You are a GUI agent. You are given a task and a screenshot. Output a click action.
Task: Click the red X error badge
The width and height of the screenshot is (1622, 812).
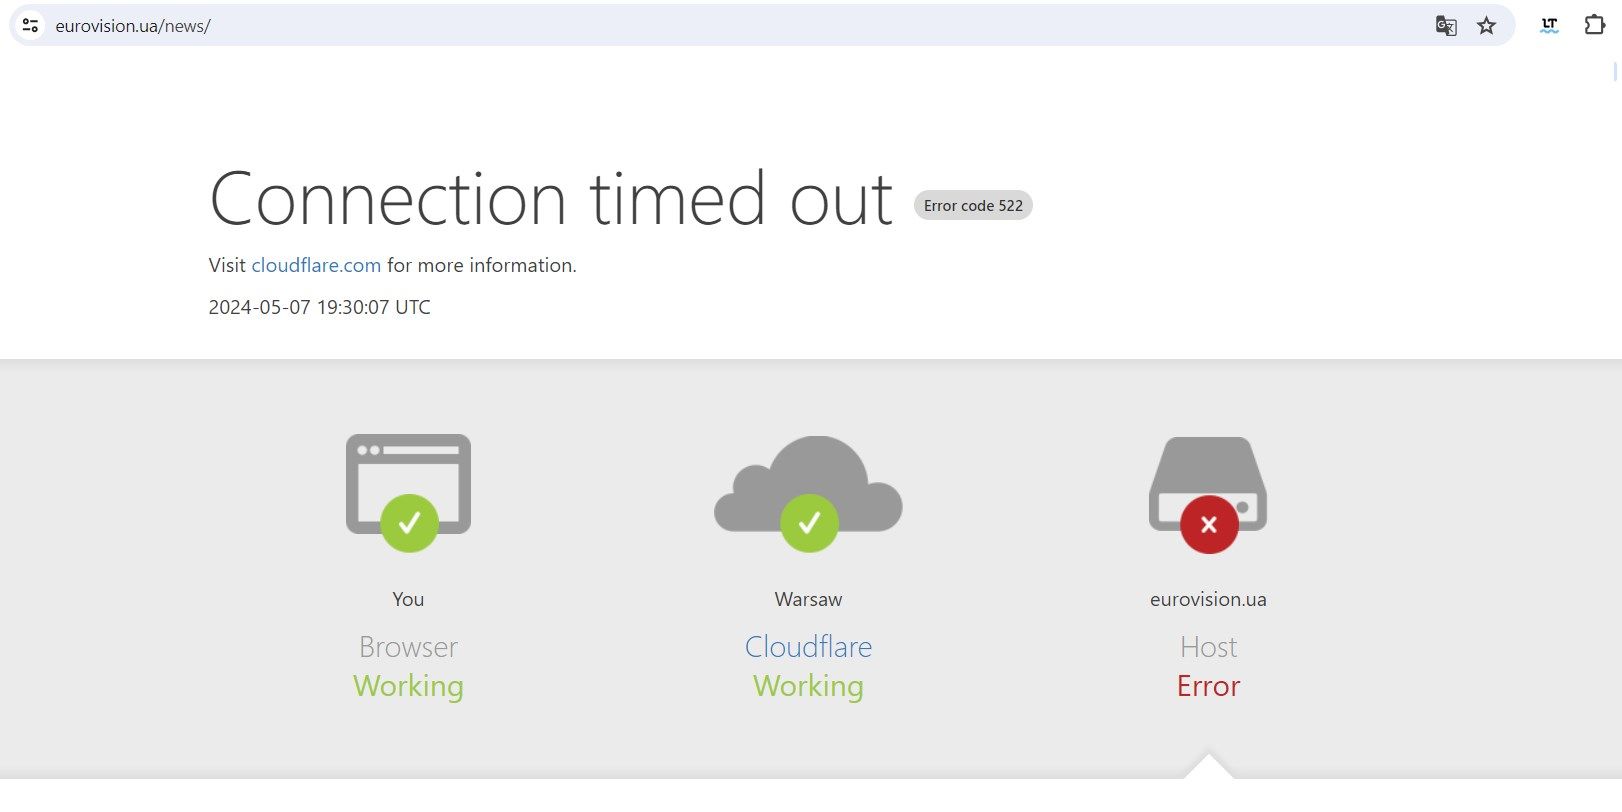(1209, 524)
